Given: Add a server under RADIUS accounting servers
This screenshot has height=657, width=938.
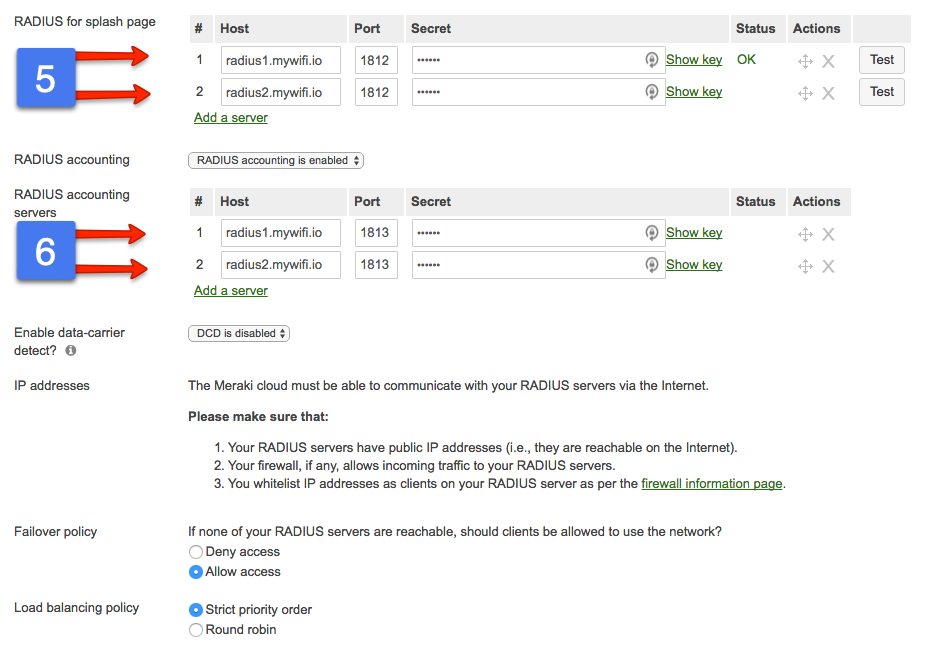Looking at the screenshot, I should click(231, 291).
